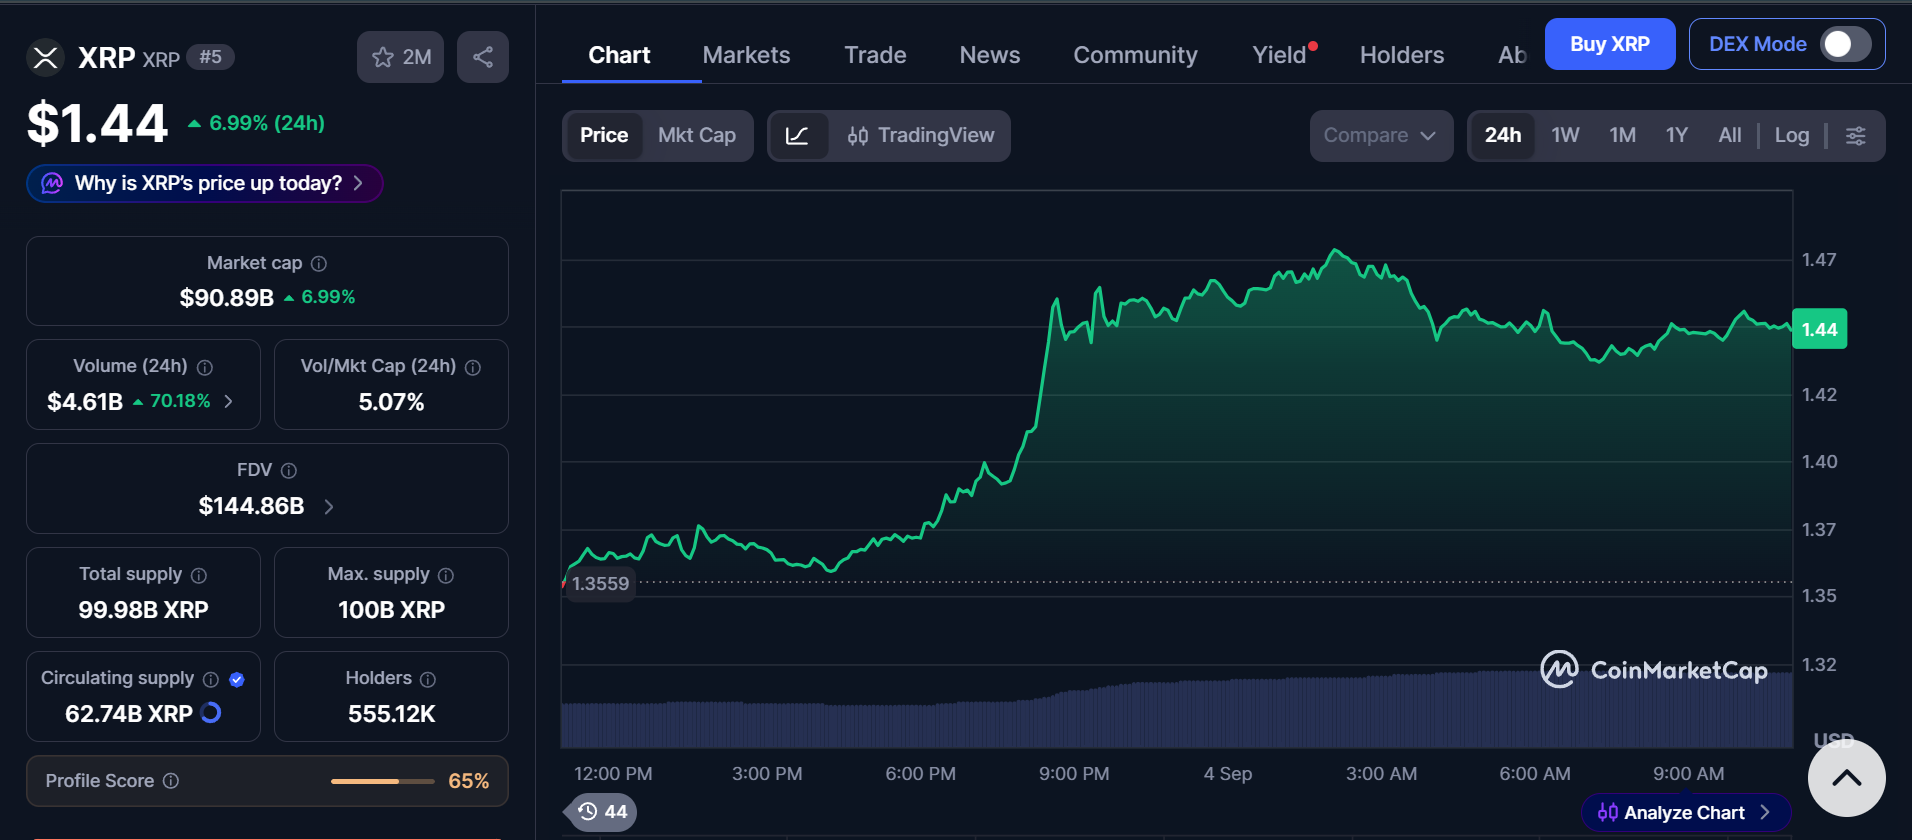Switch to the Holders tab

tap(1402, 55)
